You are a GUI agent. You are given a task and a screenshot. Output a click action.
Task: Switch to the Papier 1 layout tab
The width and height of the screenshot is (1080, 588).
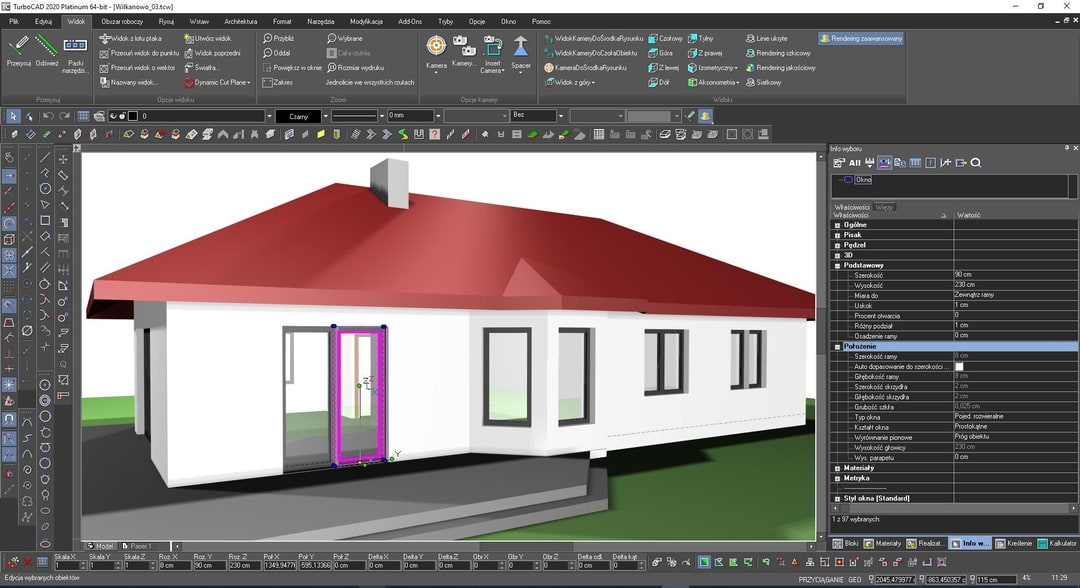[137, 545]
